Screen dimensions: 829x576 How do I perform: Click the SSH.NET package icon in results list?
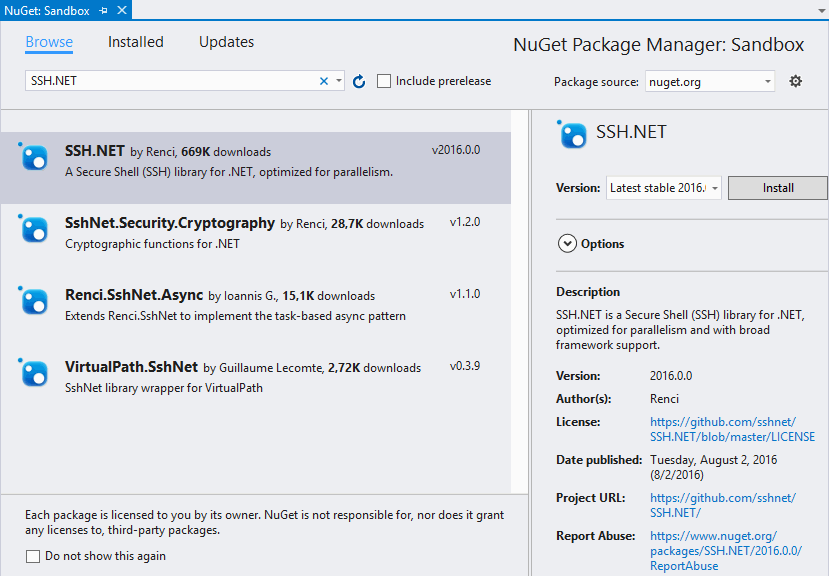pos(34,157)
